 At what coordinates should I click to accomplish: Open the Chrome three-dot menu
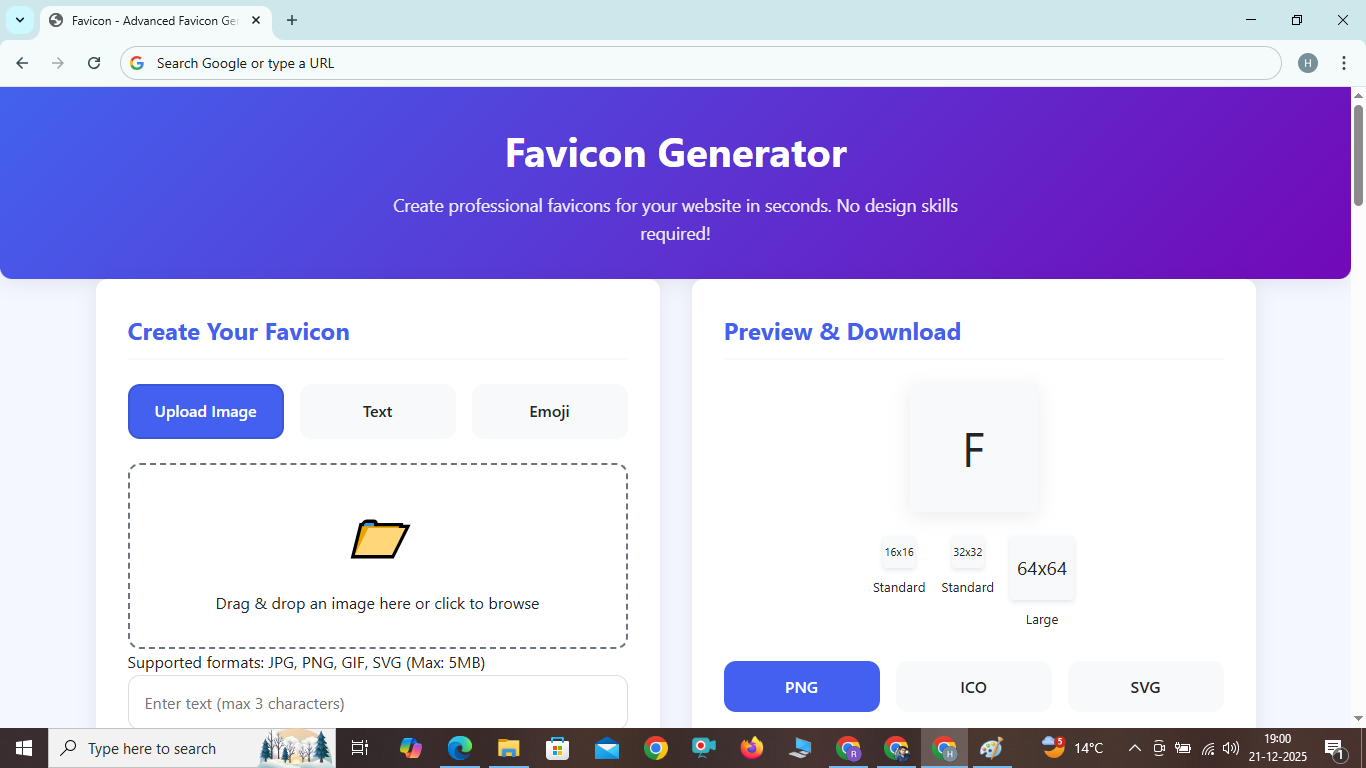(1345, 62)
